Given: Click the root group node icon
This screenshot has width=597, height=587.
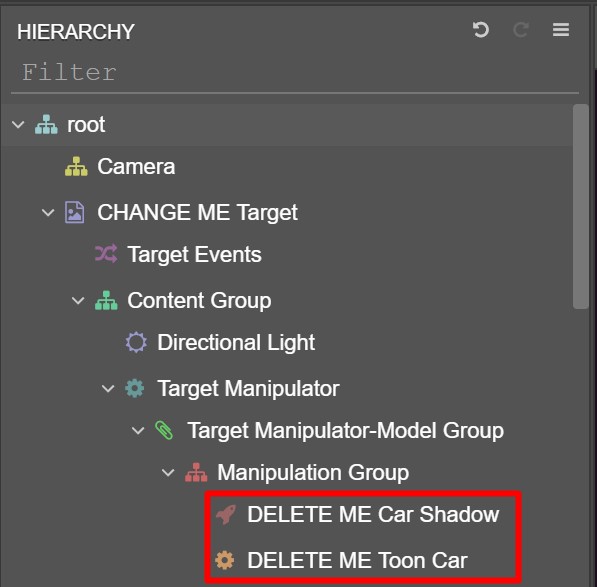Looking at the screenshot, I should [x=46, y=124].
